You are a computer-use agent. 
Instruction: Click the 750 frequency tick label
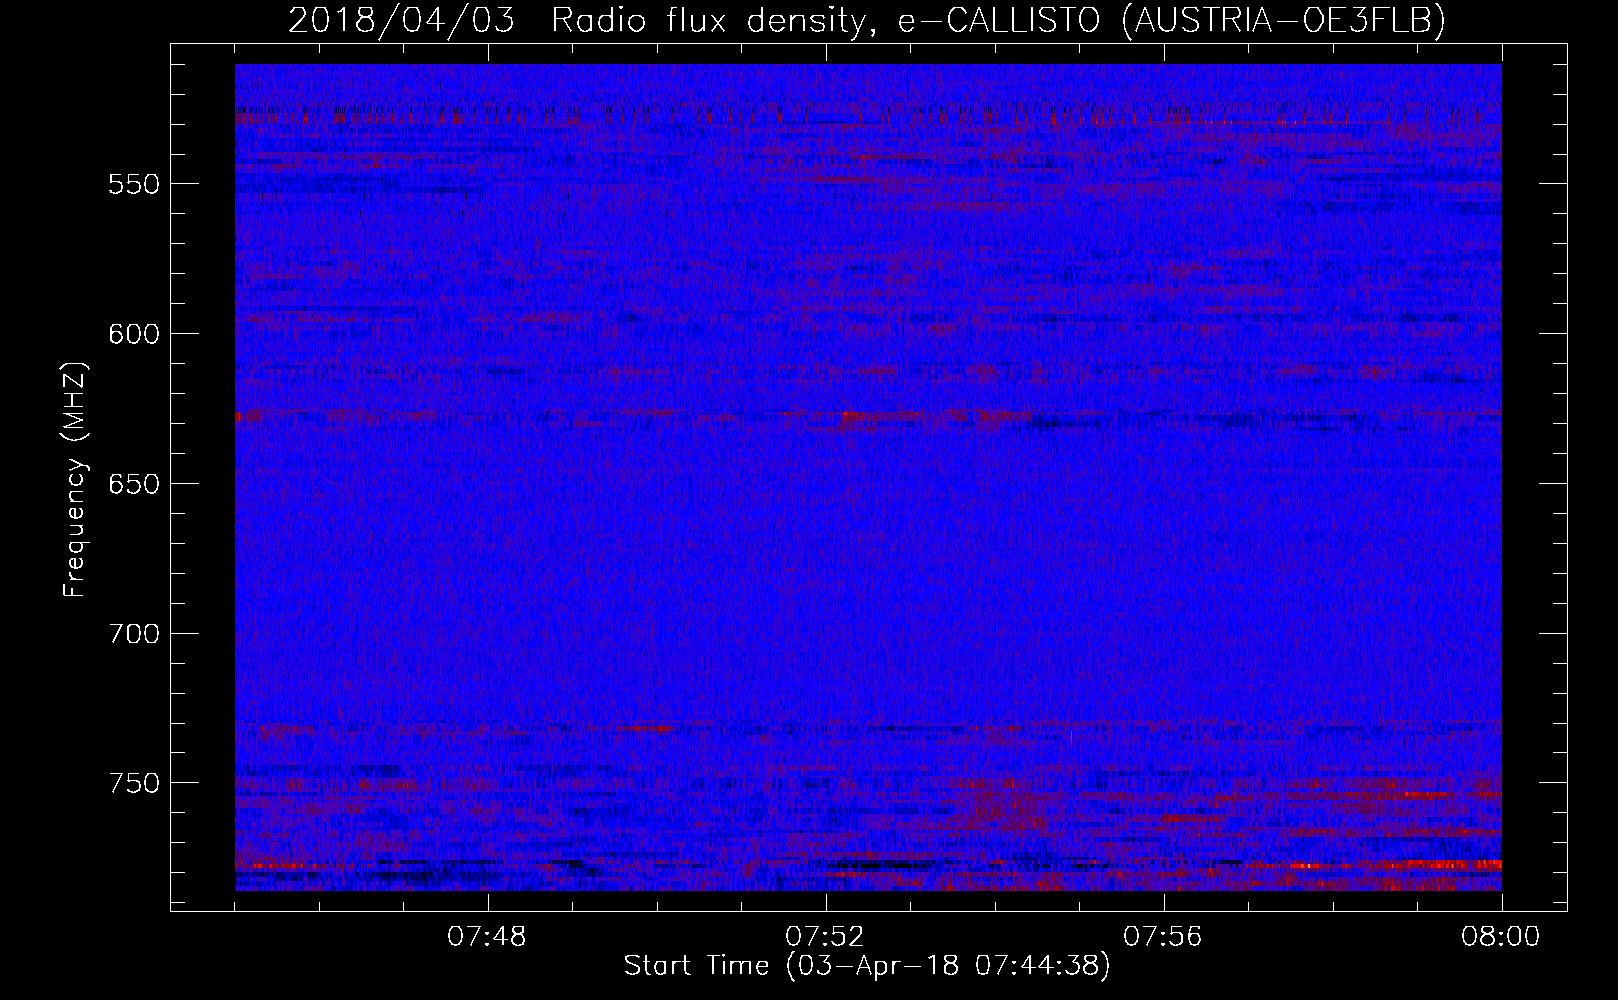coord(133,783)
